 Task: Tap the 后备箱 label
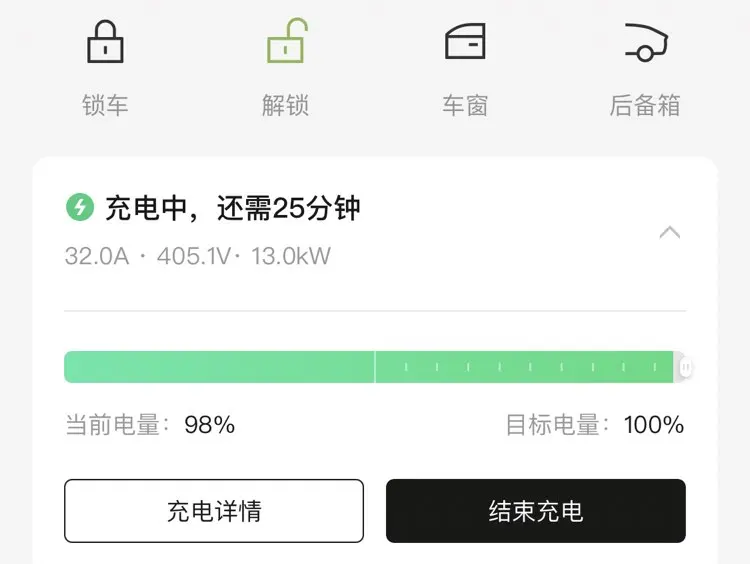pyautogui.click(x=645, y=105)
